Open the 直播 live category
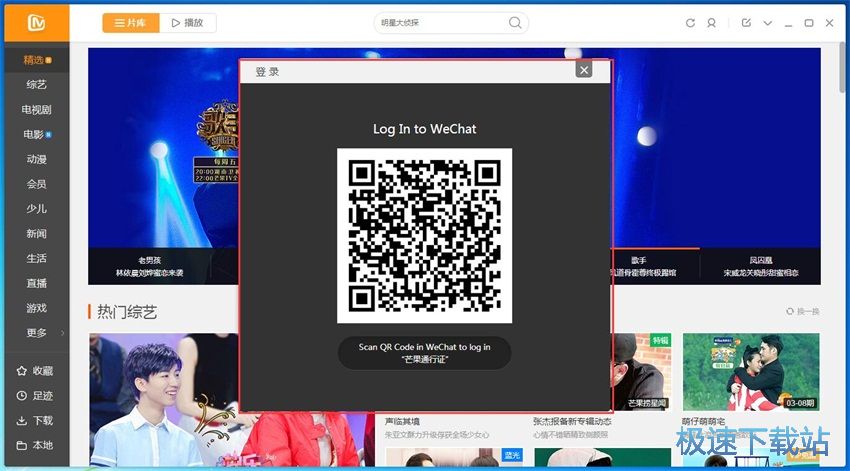 (37, 283)
